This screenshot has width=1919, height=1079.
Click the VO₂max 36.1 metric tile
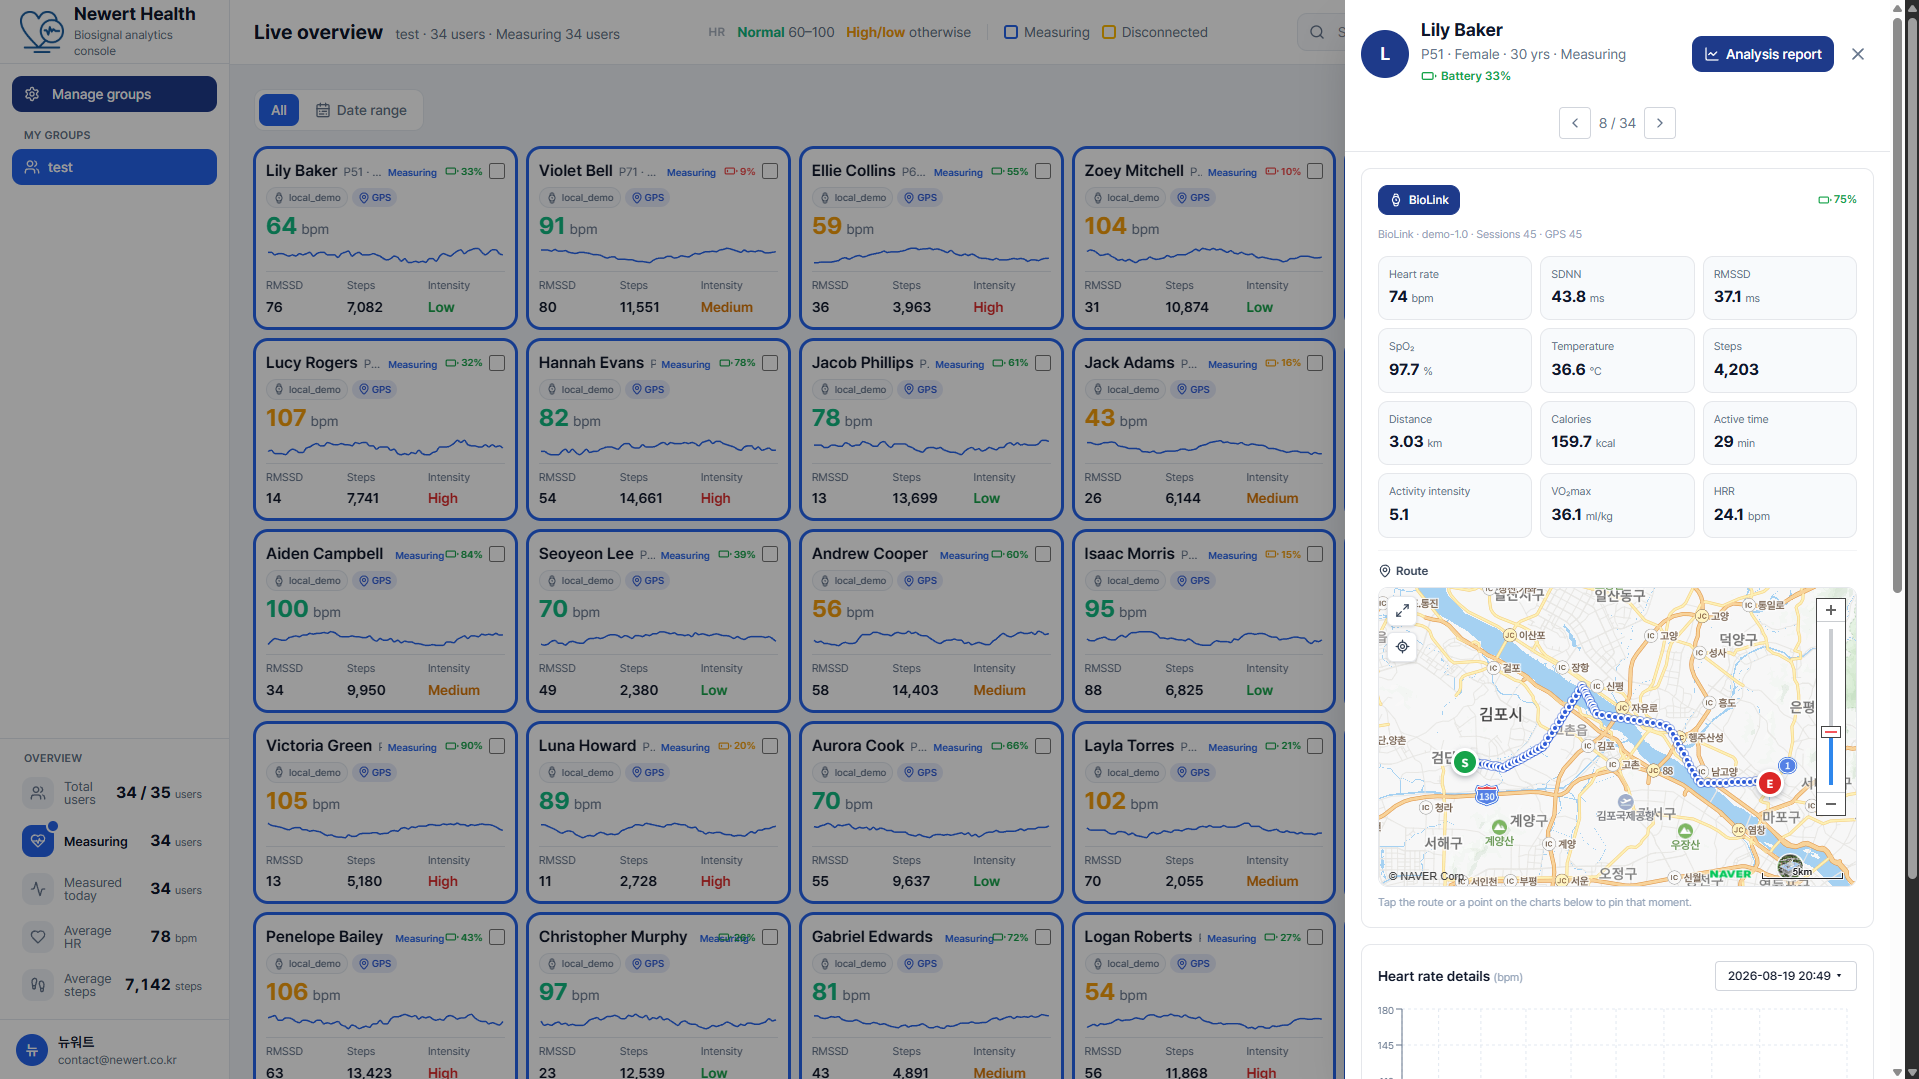[x=1617, y=505]
